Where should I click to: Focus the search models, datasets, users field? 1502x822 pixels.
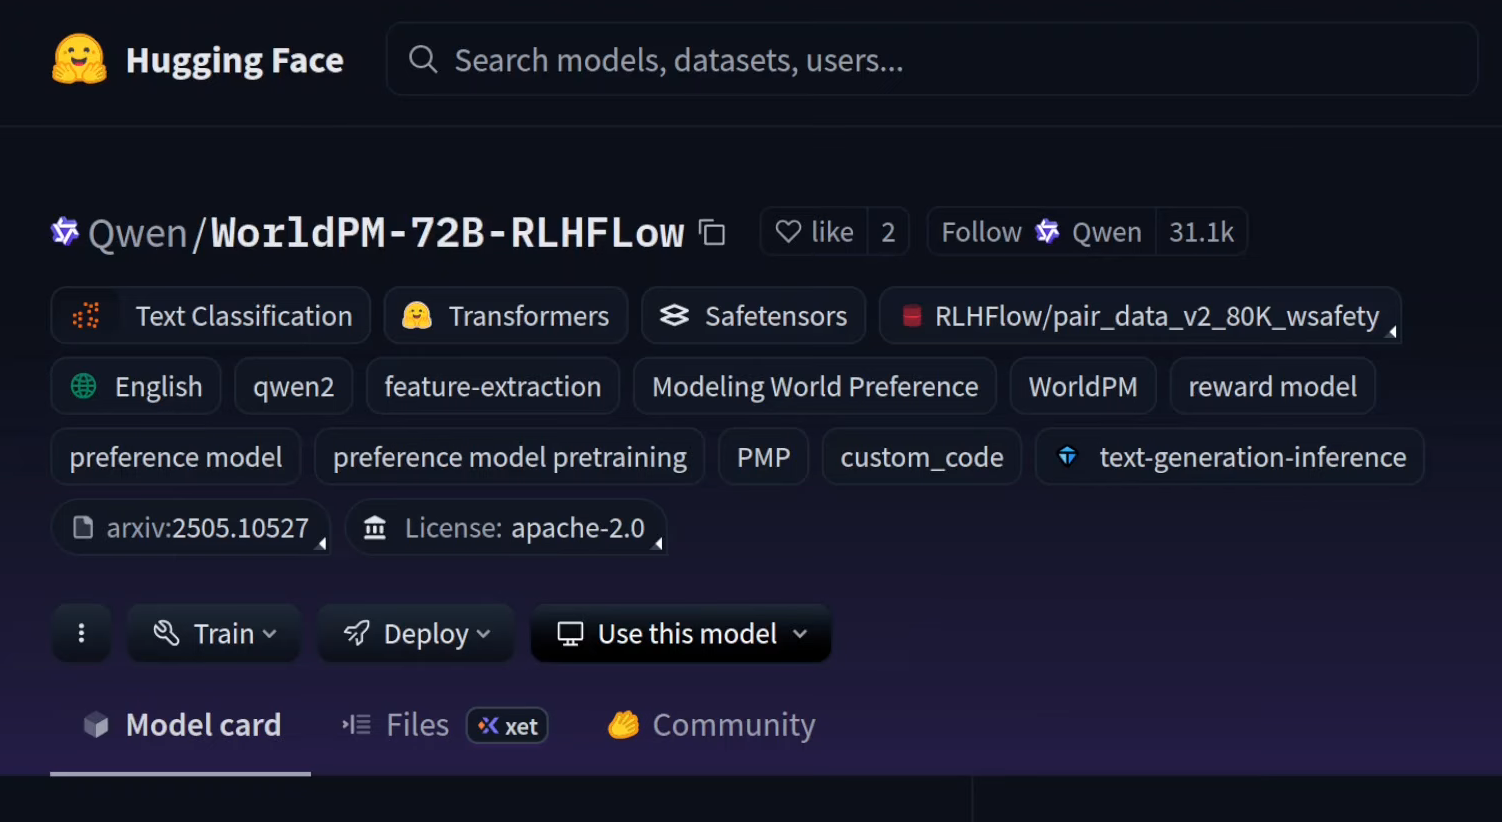pyautogui.click(x=932, y=60)
